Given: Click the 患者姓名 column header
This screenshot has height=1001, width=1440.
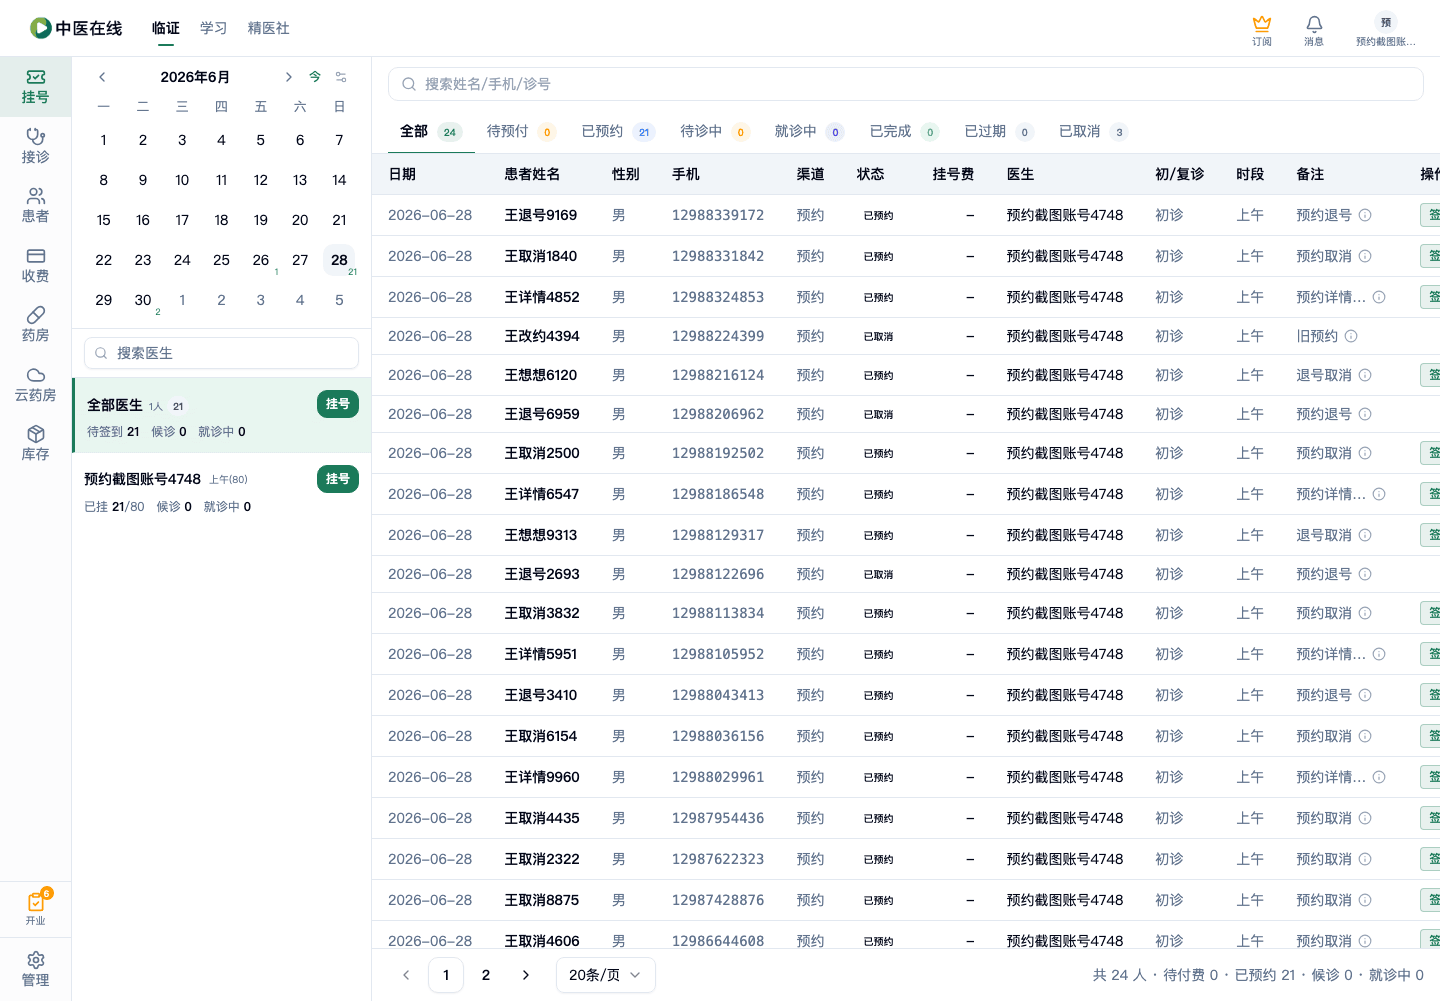Looking at the screenshot, I should (x=532, y=174).
